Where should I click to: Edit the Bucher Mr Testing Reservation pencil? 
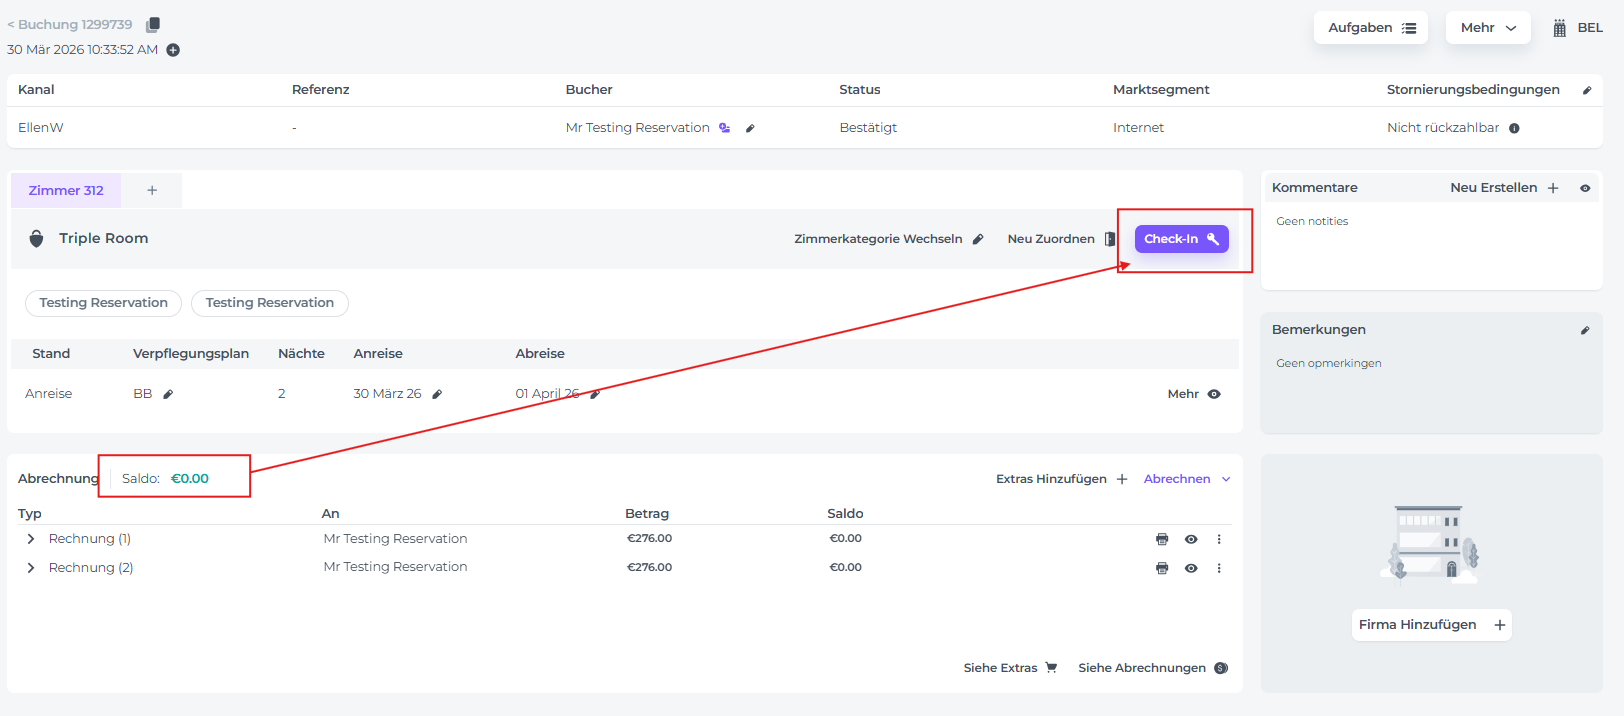[750, 128]
